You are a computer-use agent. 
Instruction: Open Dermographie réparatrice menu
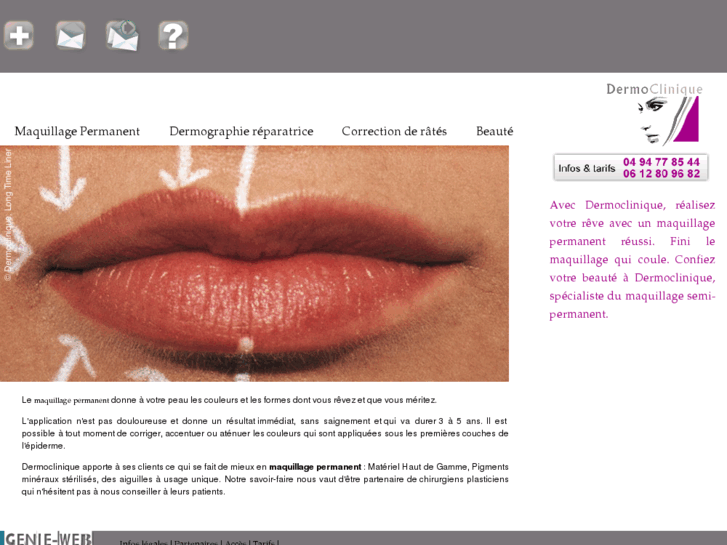coord(241,131)
